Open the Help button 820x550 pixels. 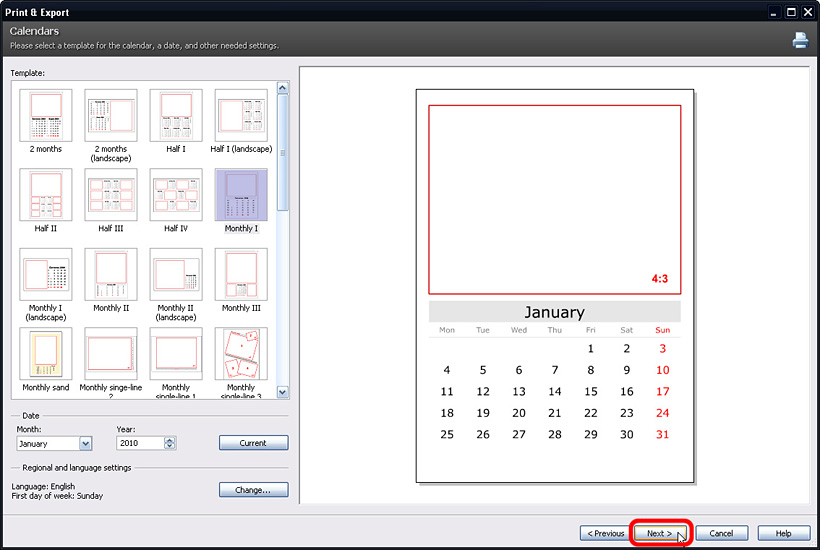tap(783, 533)
